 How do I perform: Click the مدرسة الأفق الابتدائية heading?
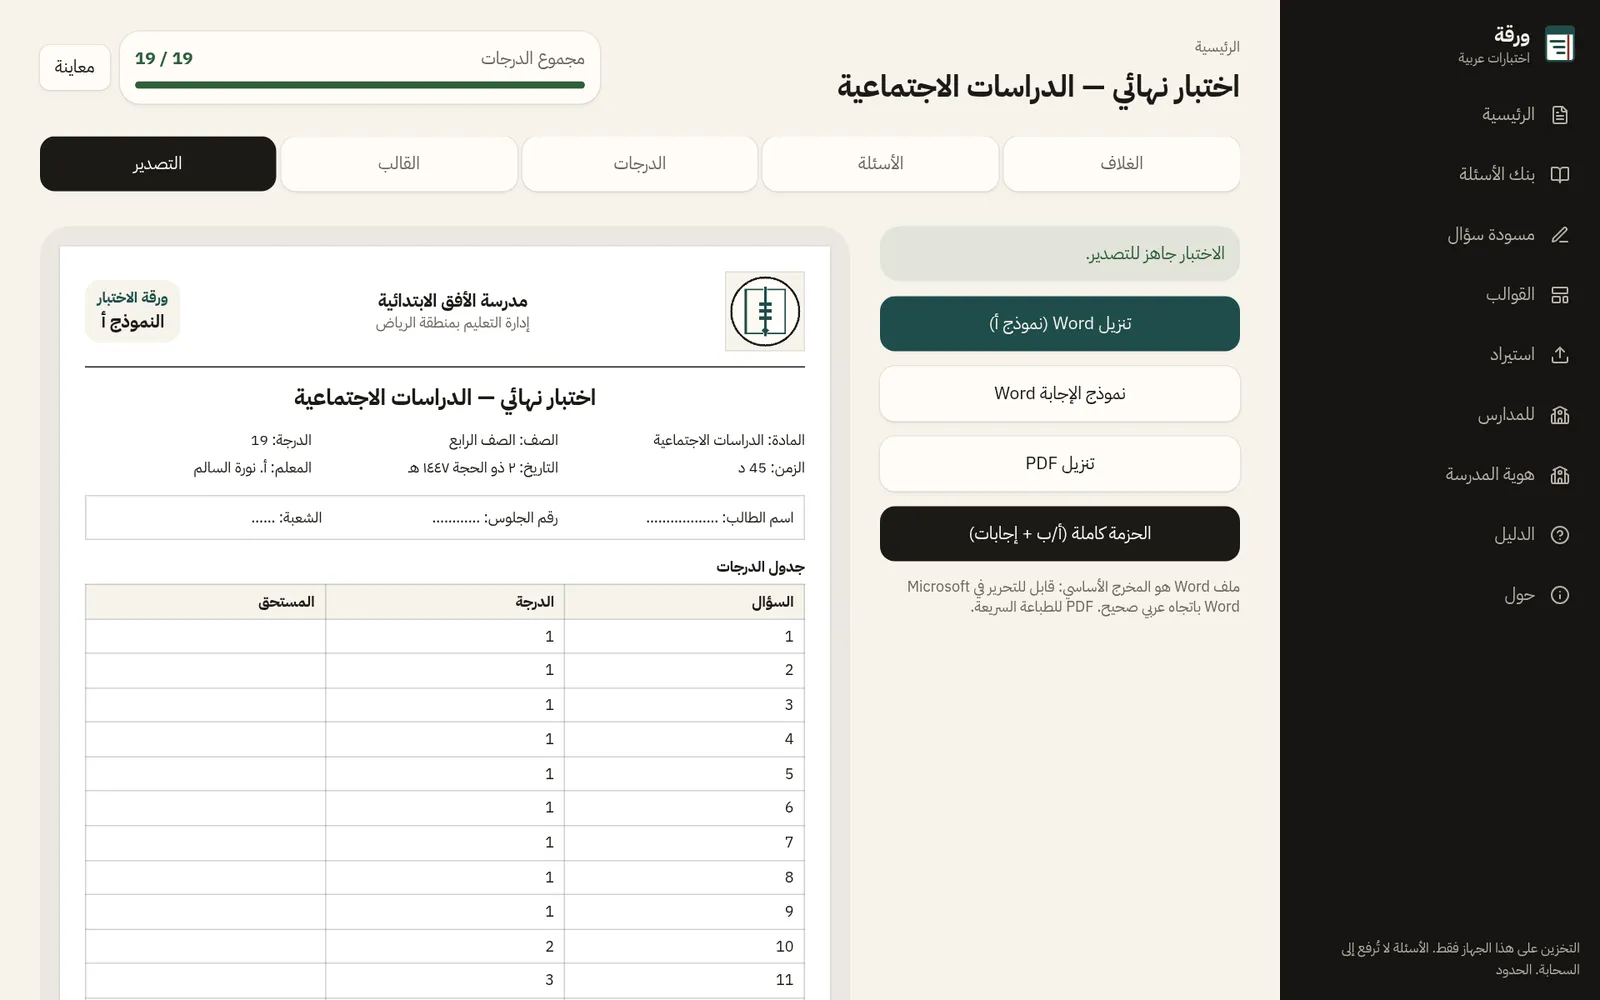point(453,301)
